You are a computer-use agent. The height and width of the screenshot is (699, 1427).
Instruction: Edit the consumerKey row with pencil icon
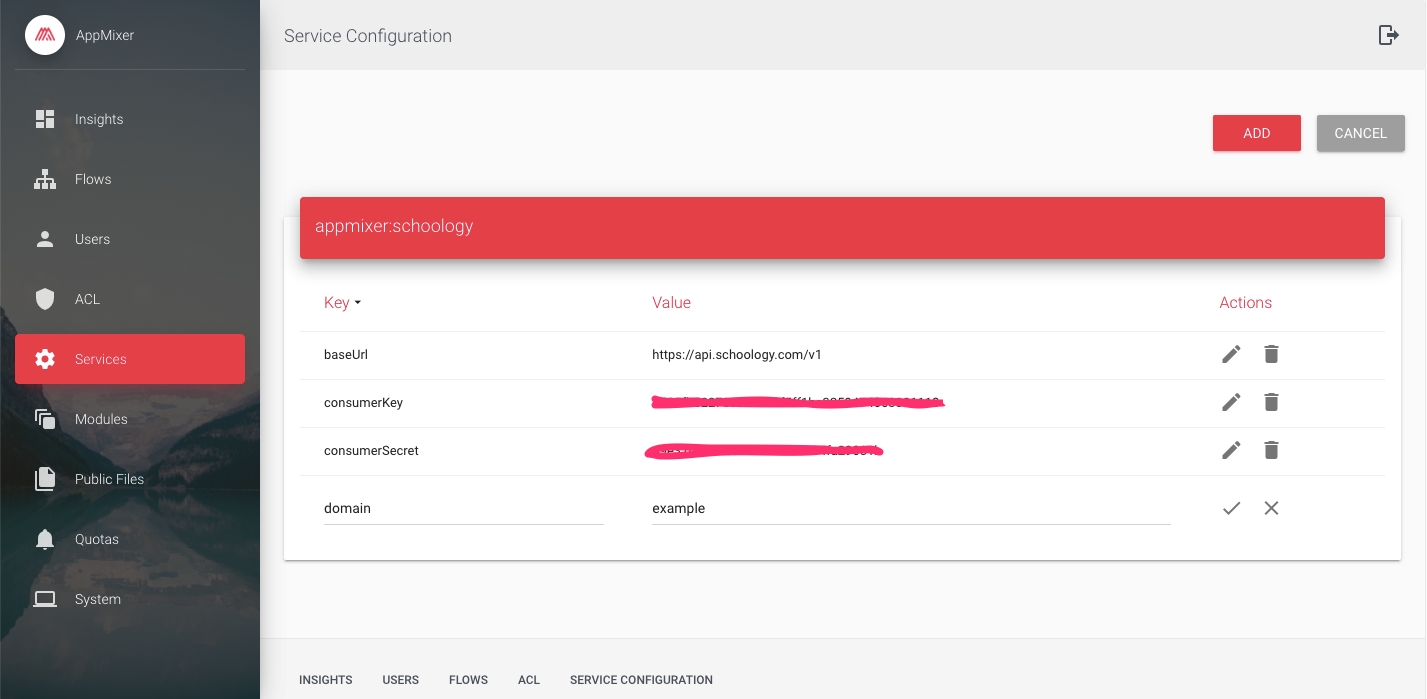click(1231, 402)
